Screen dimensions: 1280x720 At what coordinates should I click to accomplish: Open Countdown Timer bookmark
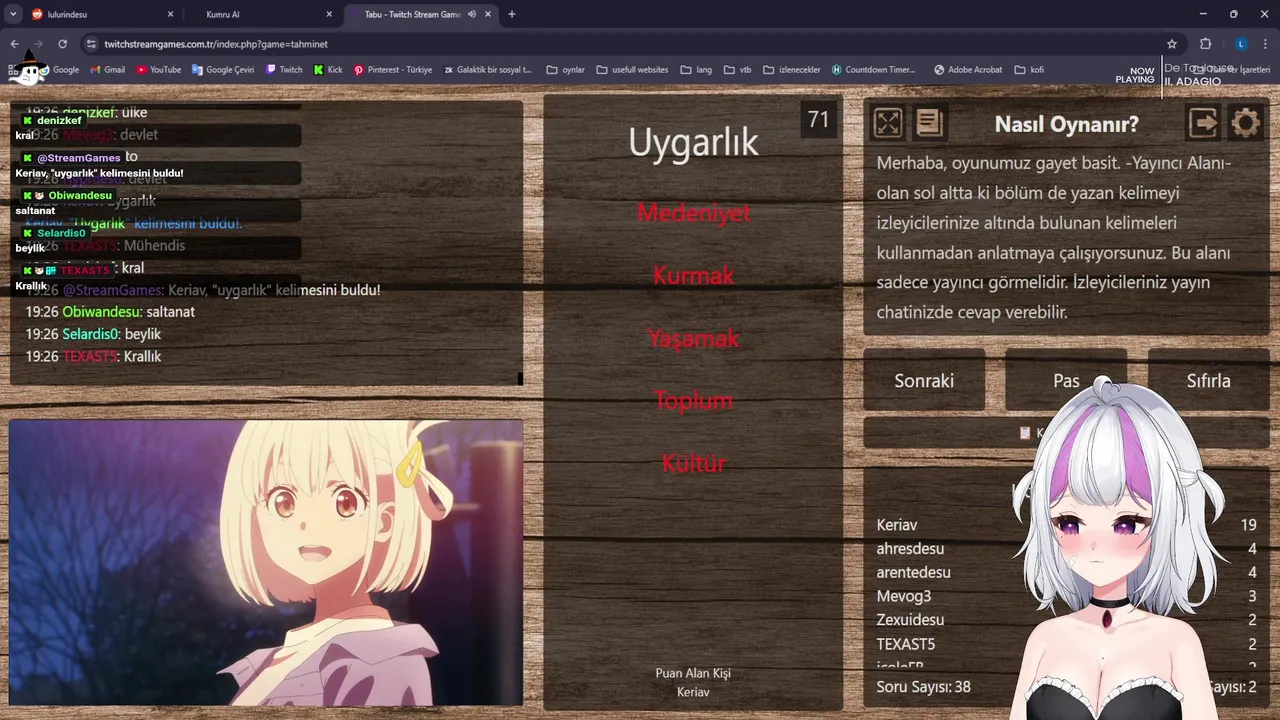coord(874,70)
